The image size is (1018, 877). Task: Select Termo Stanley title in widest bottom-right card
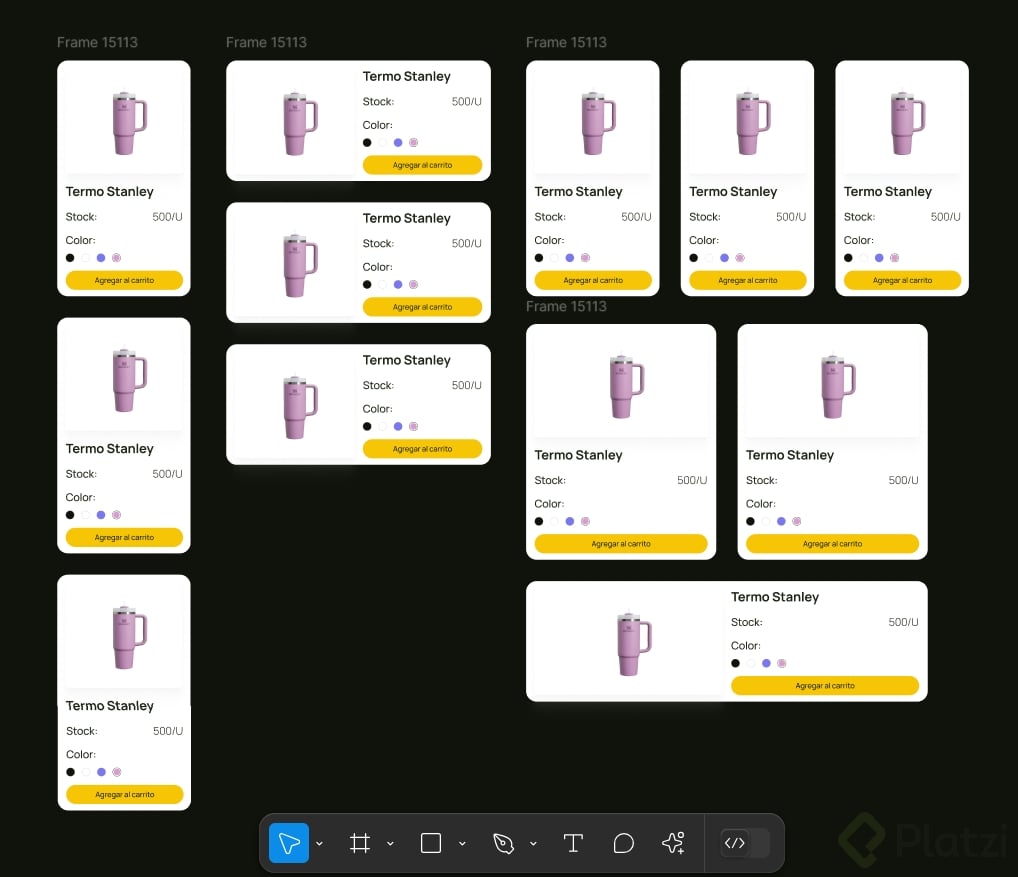775,597
